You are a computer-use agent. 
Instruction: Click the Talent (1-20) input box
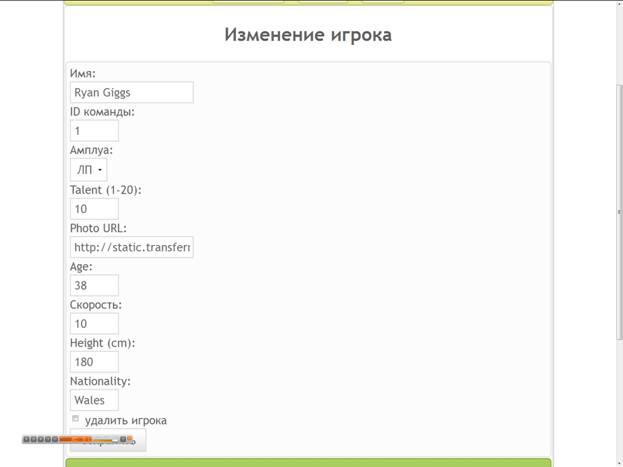point(94,209)
